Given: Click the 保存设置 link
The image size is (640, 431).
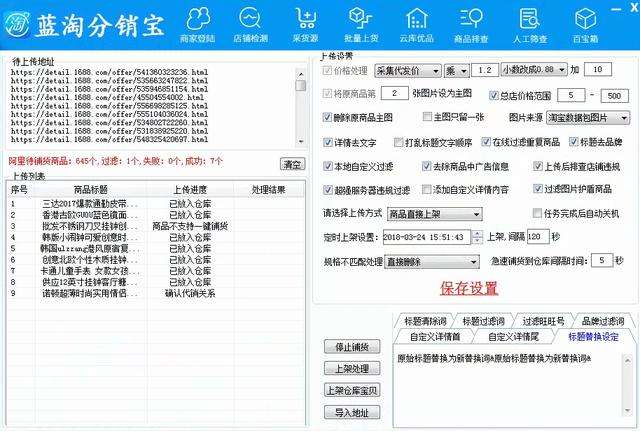Looking at the screenshot, I should 469,288.
